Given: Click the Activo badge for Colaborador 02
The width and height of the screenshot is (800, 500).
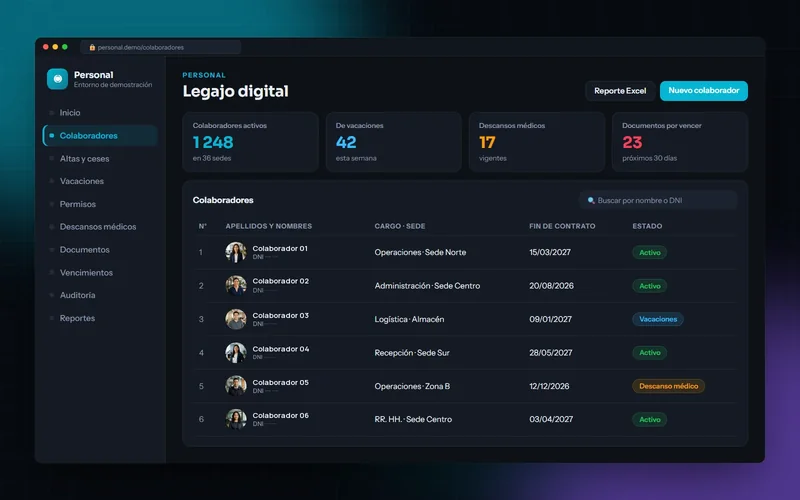Looking at the screenshot, I should point(649,286).
